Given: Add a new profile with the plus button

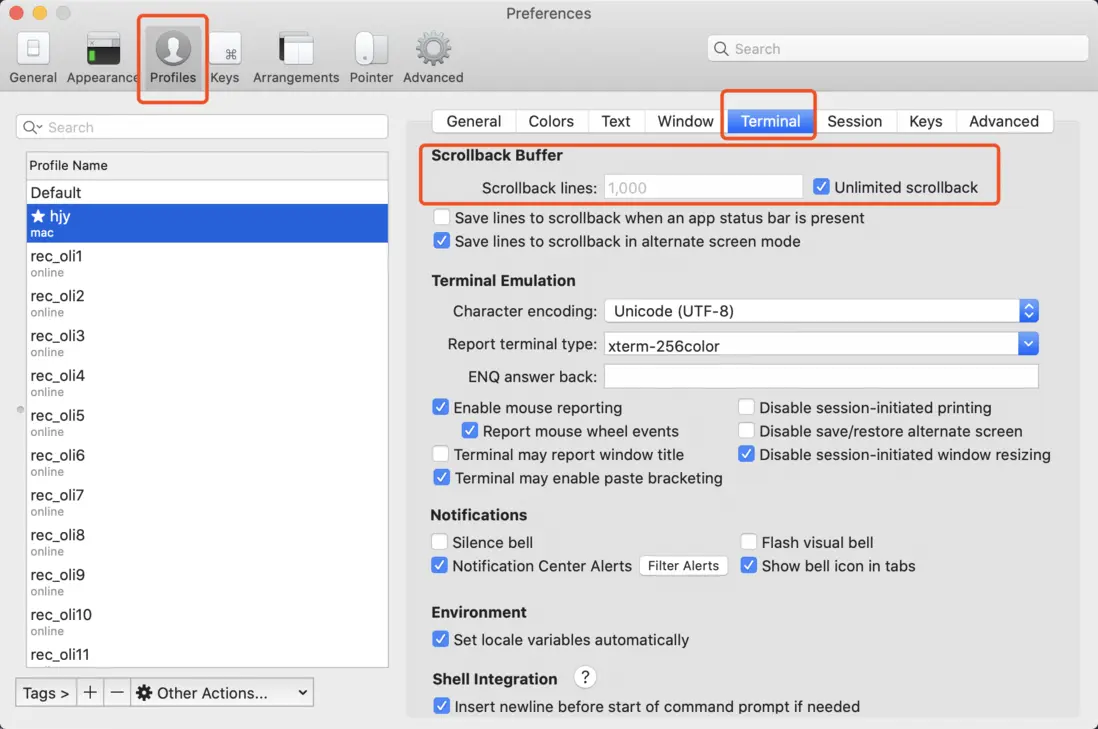Looking at the screenshot, I should click(x=90, y=693).
